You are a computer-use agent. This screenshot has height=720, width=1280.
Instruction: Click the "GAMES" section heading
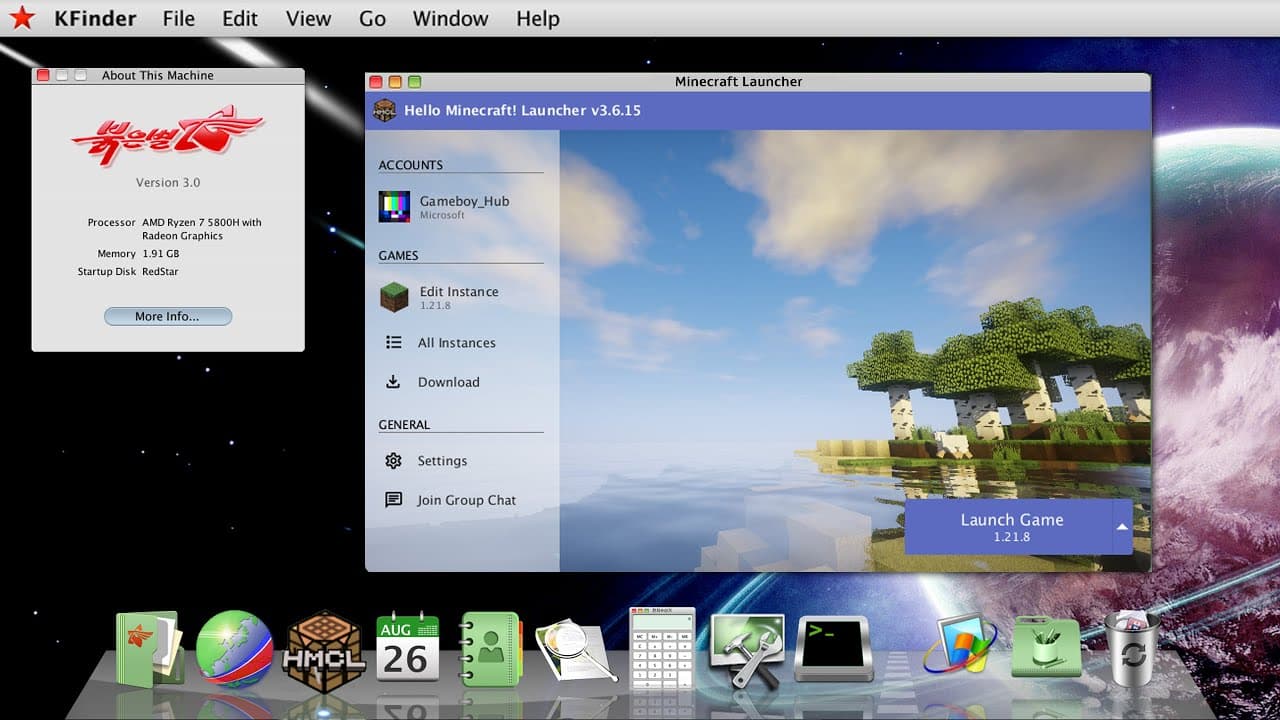[398, 256]
